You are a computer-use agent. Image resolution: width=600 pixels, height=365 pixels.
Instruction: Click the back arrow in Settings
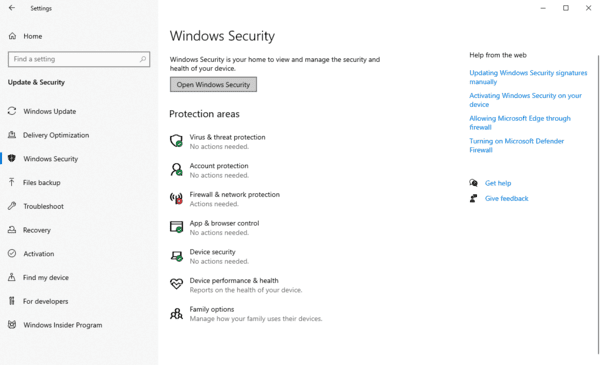click(x=12, y=8)
